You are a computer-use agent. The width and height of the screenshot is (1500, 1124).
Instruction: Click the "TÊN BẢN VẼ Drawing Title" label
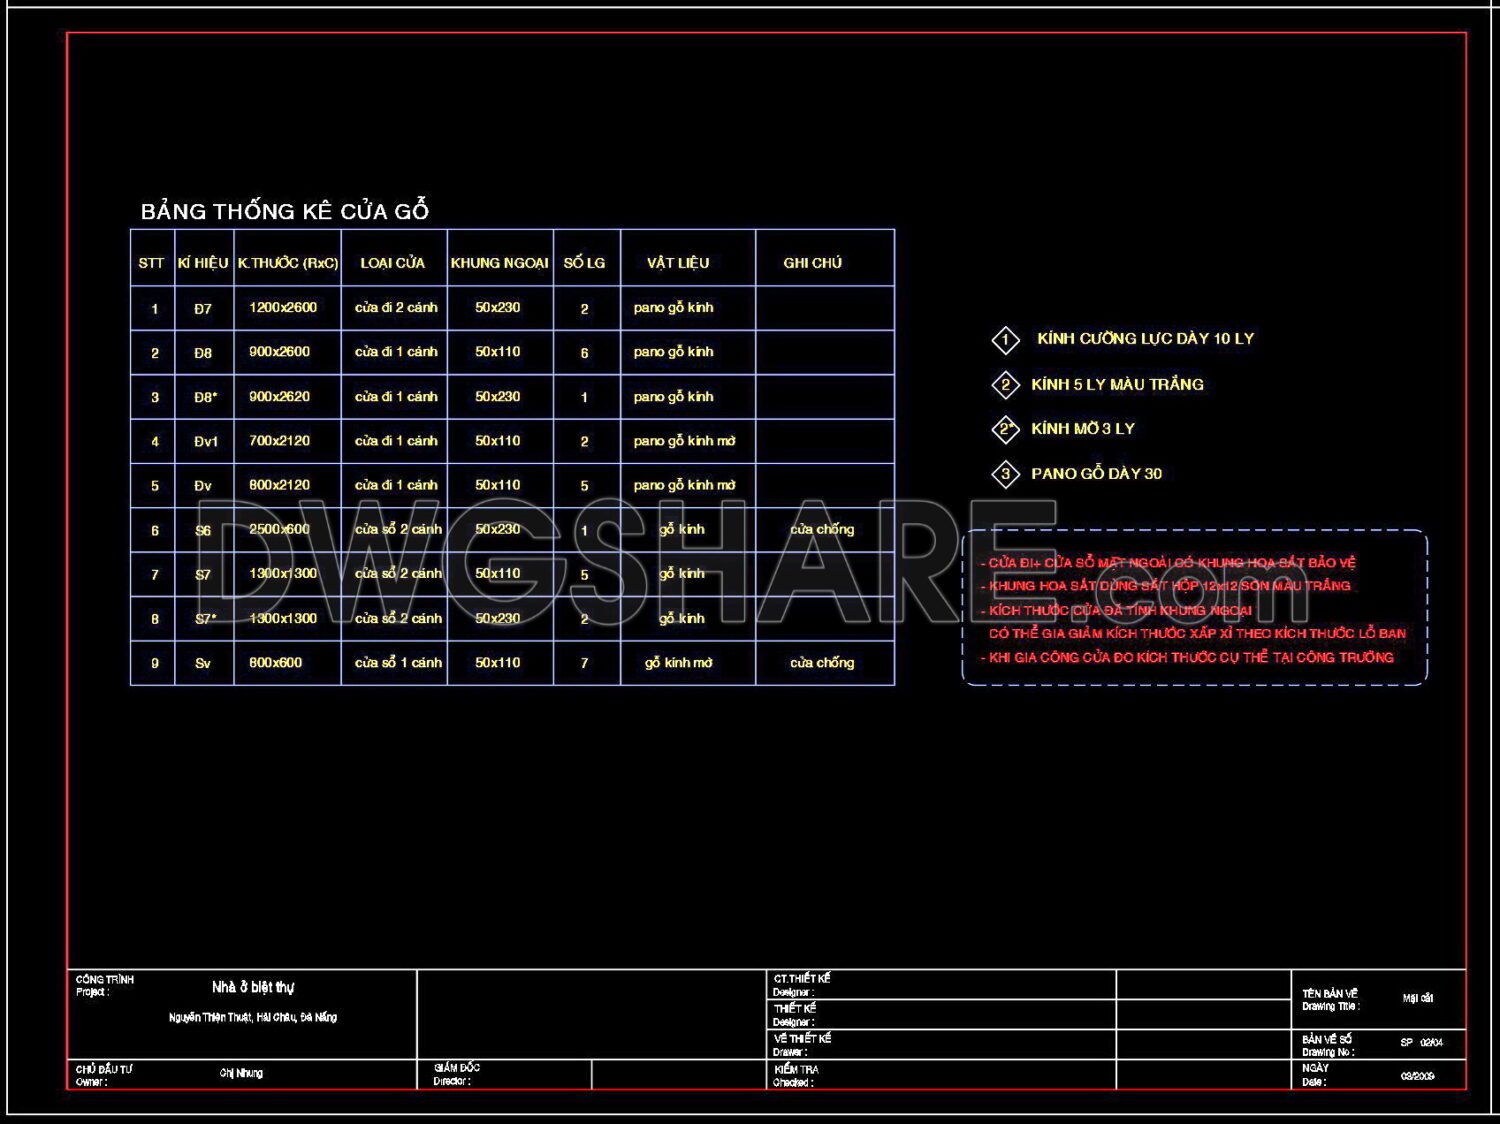(1330, 1000)
